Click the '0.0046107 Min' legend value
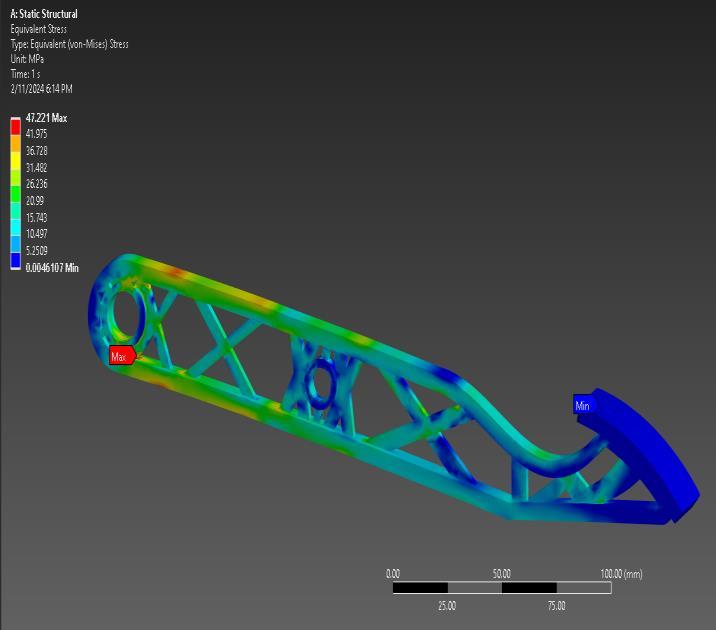Image resolution: width=716 pixels, height=630 pixels. coord(52,268)
